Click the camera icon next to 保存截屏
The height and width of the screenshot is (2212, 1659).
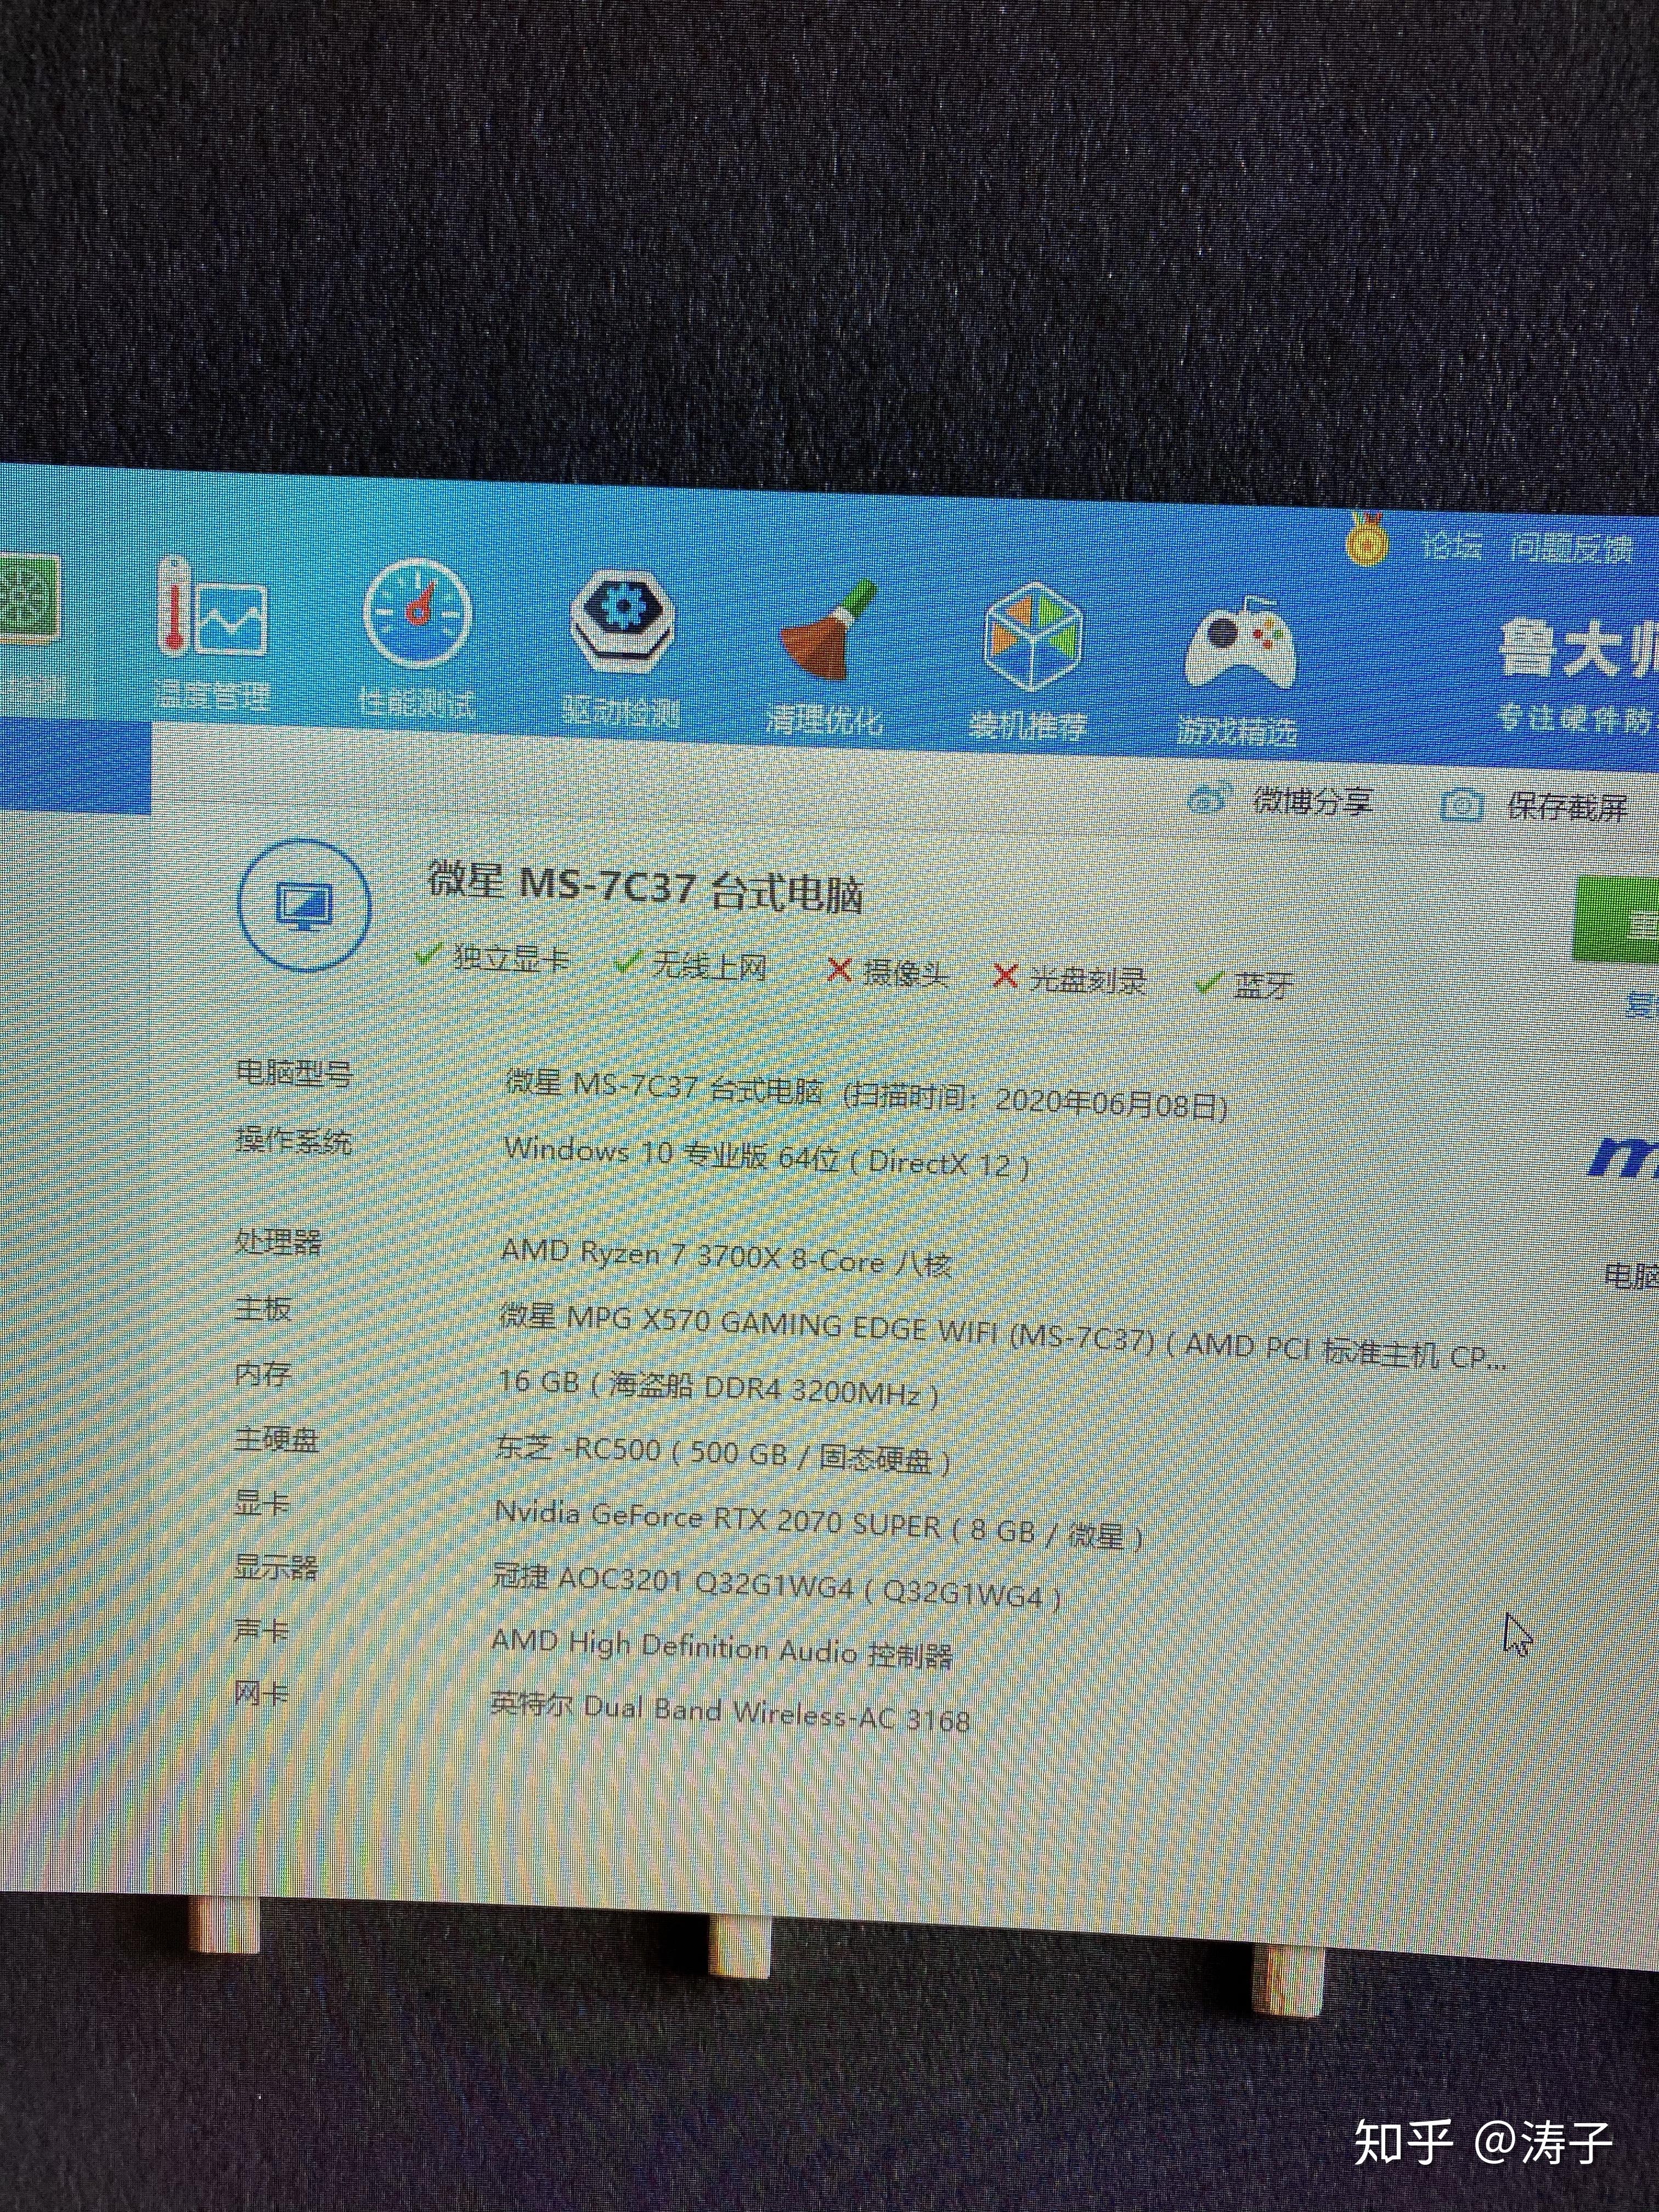[x=1461, y=805]
